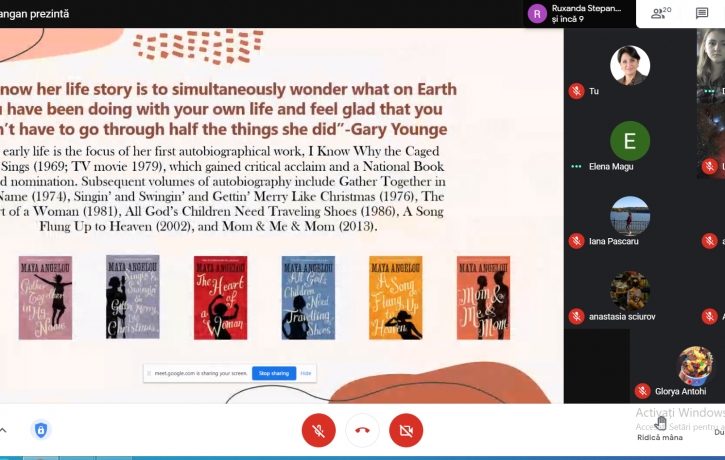This screenshot has height=460, width=725.
Task: Click muted mic icon beside anastasia sciurov
Action: pos(577,316)
